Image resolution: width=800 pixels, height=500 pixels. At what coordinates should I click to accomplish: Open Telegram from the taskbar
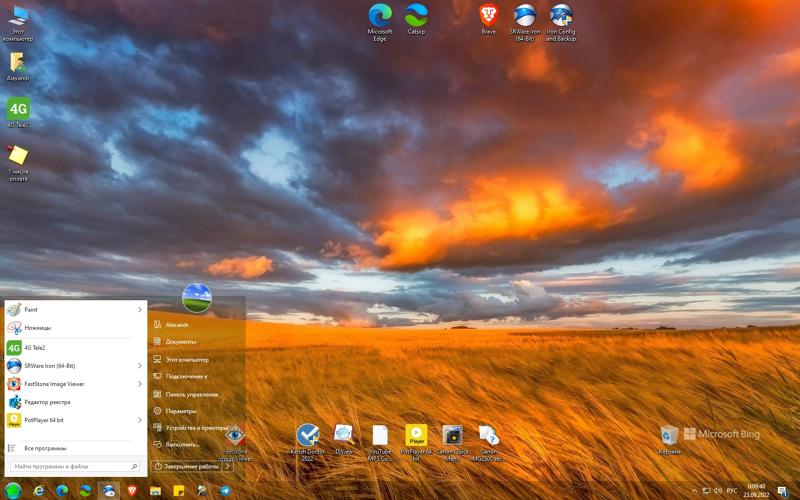225,491
